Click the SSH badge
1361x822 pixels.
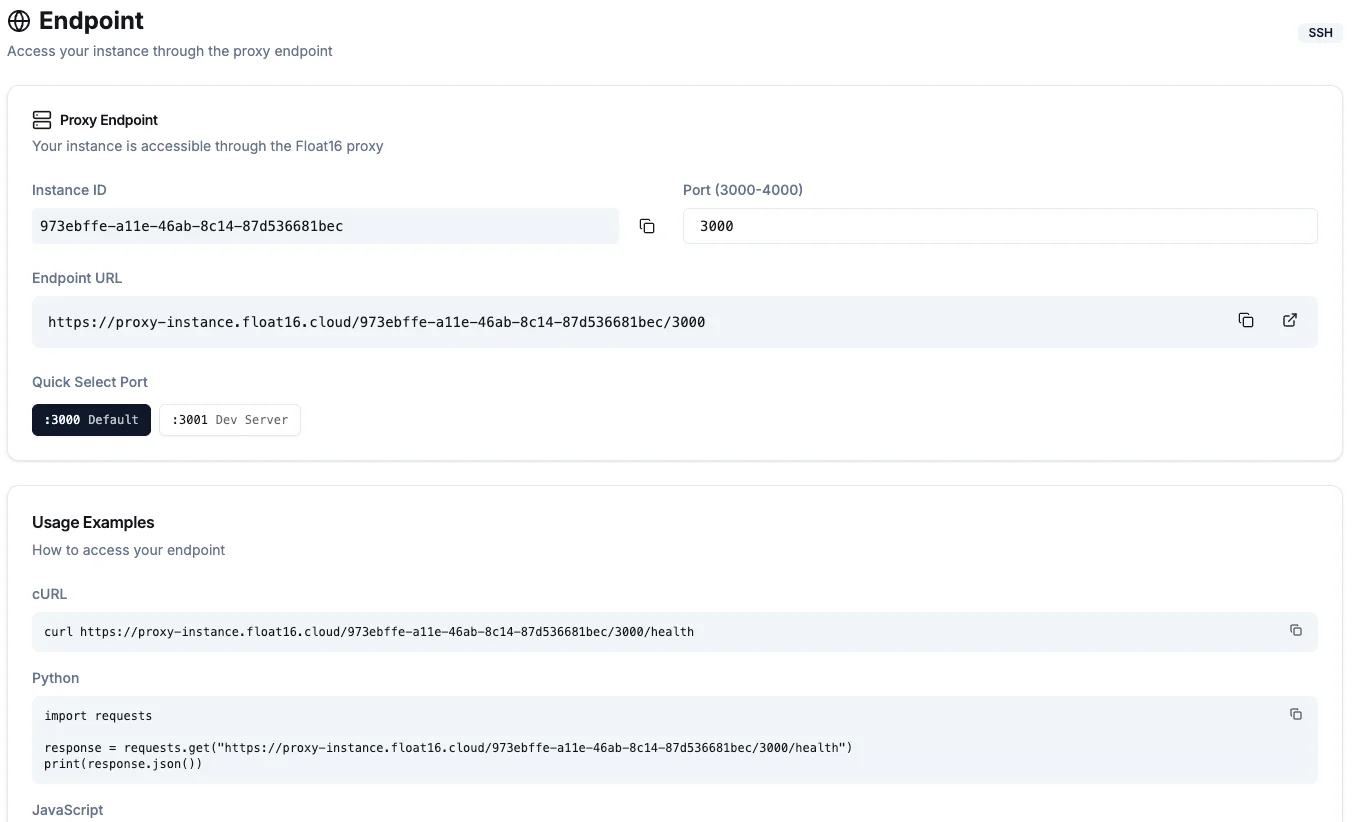click(x=1320, y=33)
